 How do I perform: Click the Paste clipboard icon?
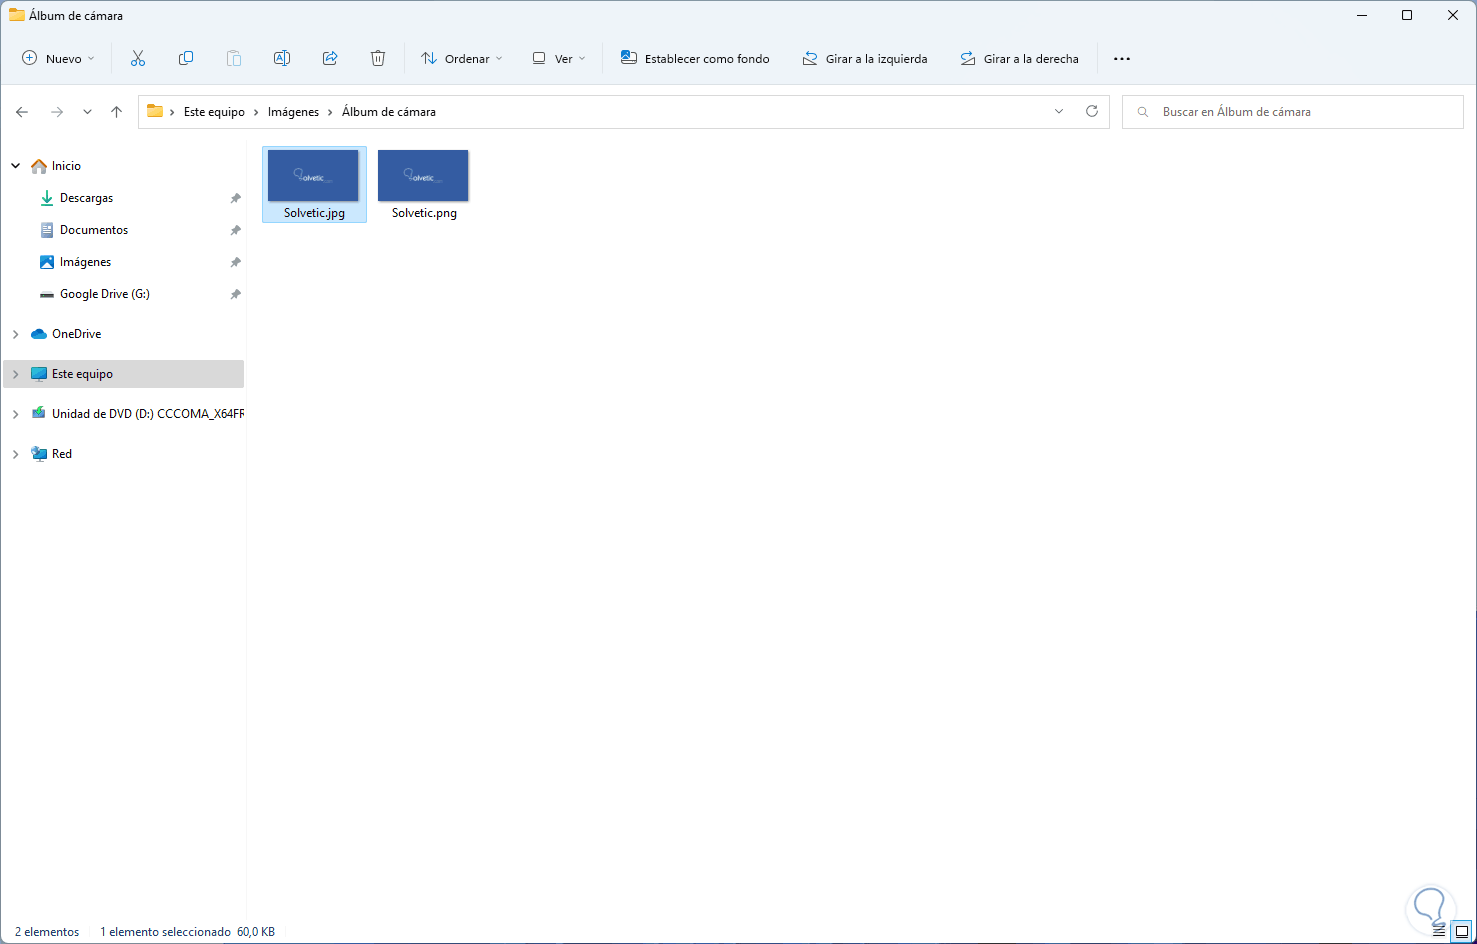234,59
